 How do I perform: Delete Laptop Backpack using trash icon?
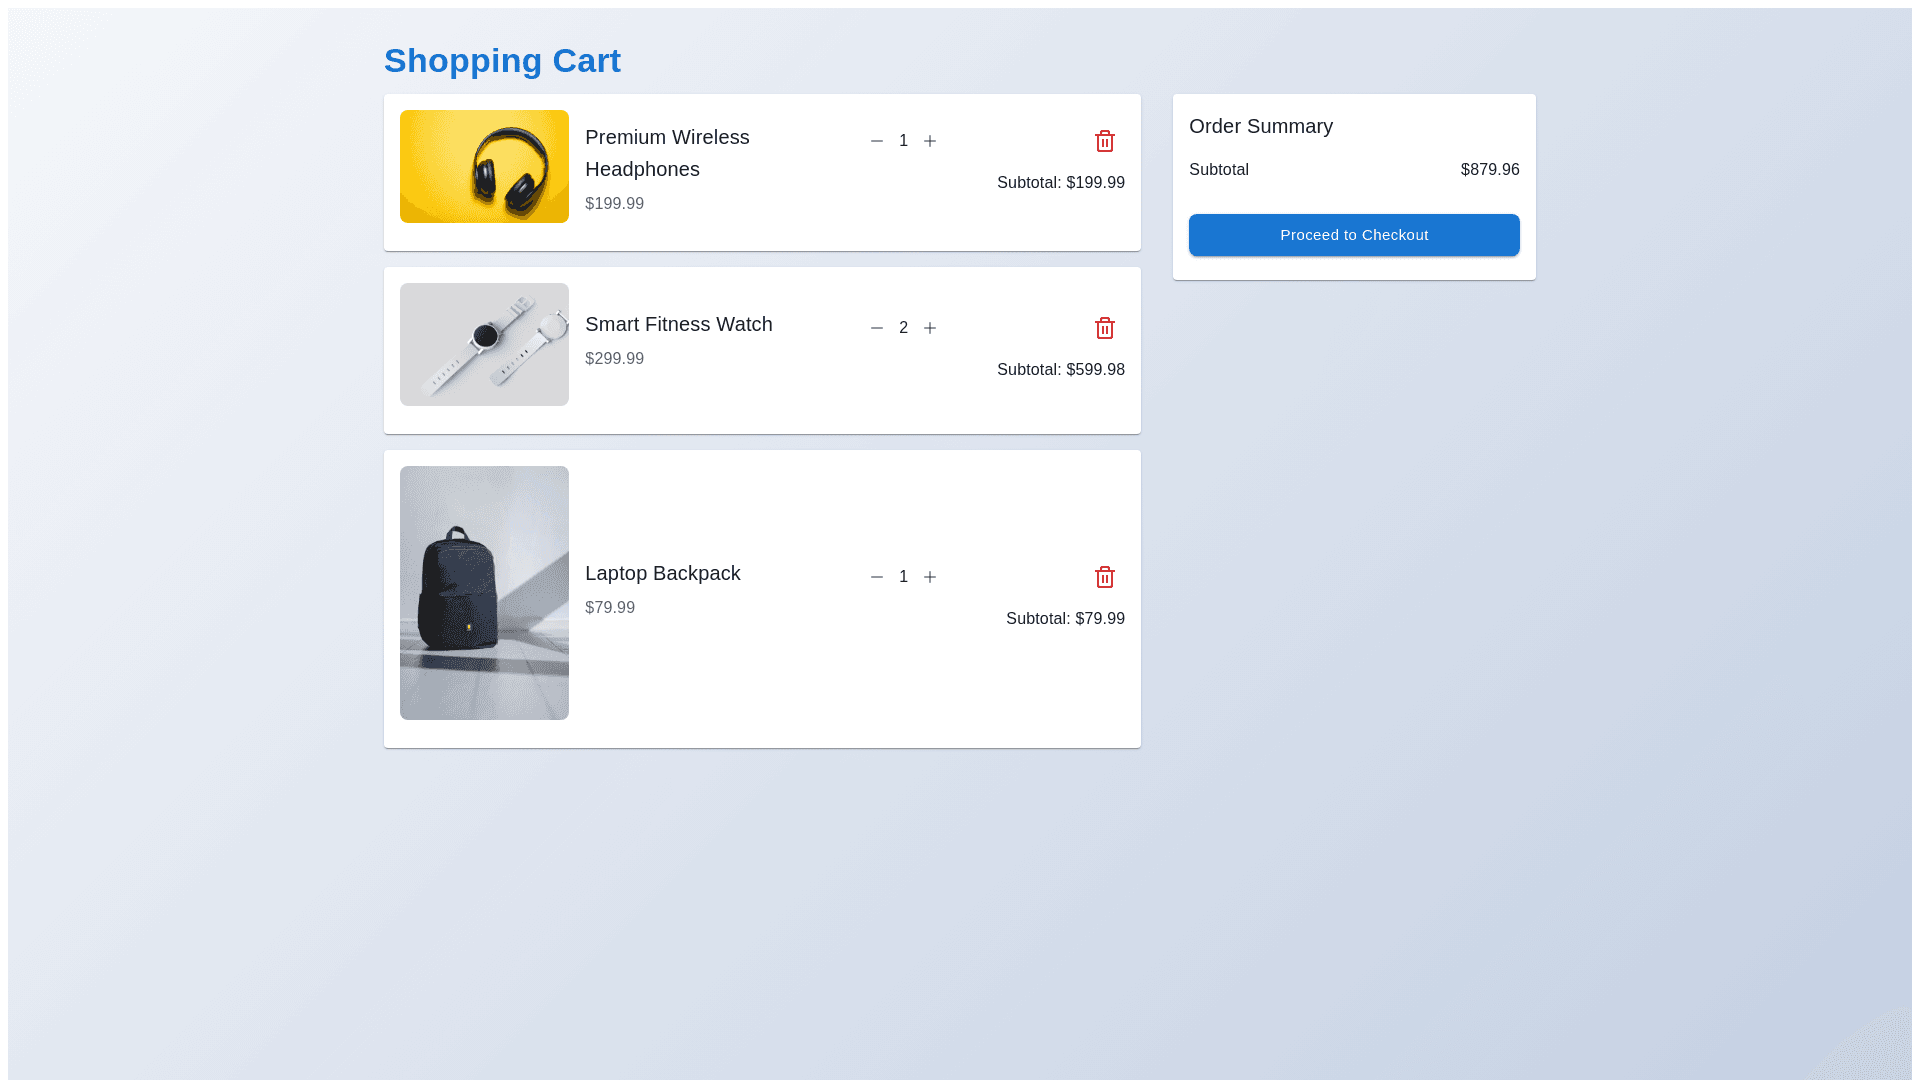1104,577
